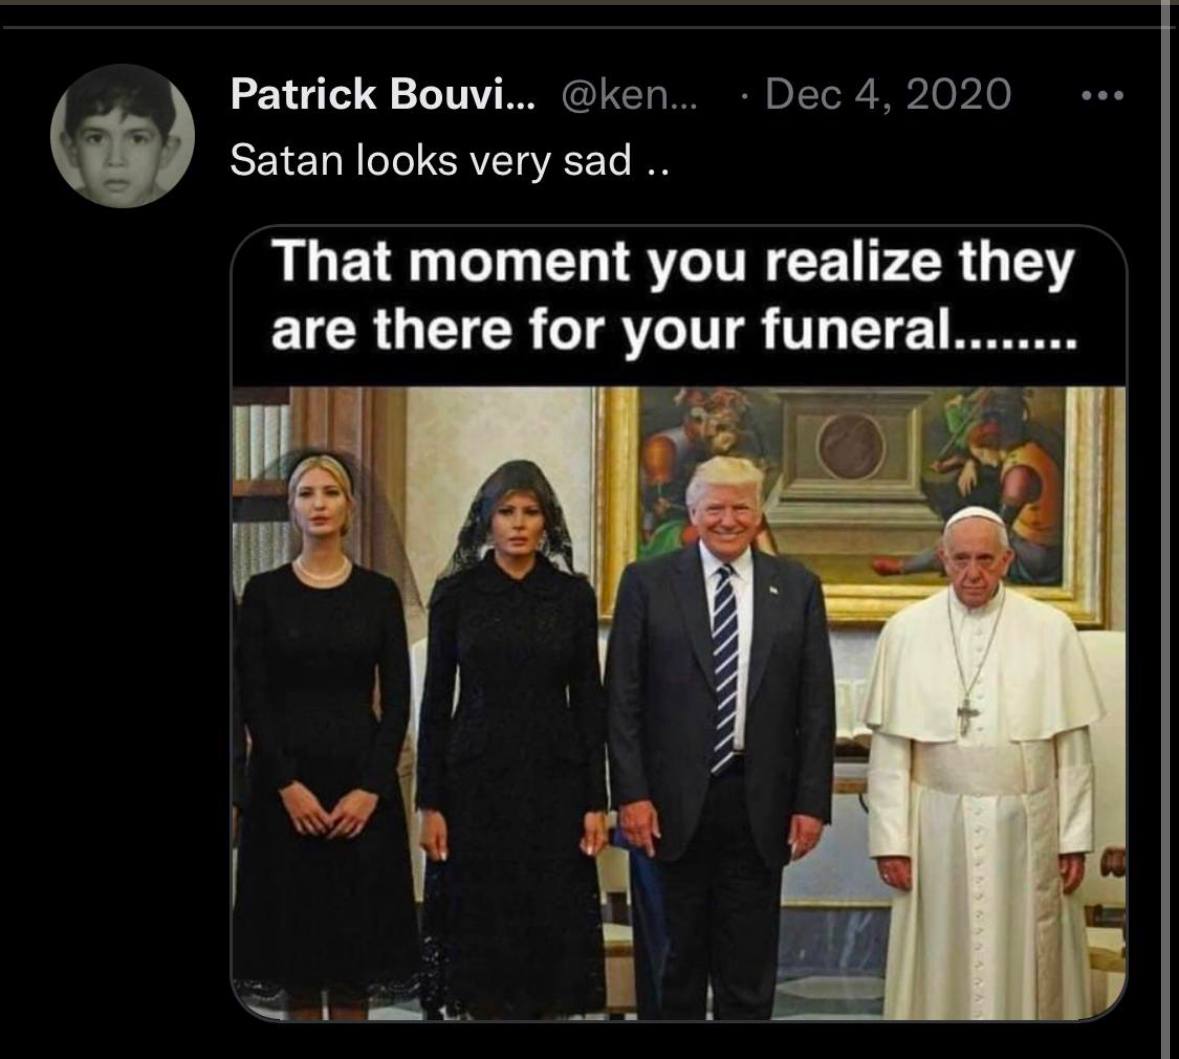Open the three-dot more options menu
Screen dimensions: 1179x1059
(1103, 96)
